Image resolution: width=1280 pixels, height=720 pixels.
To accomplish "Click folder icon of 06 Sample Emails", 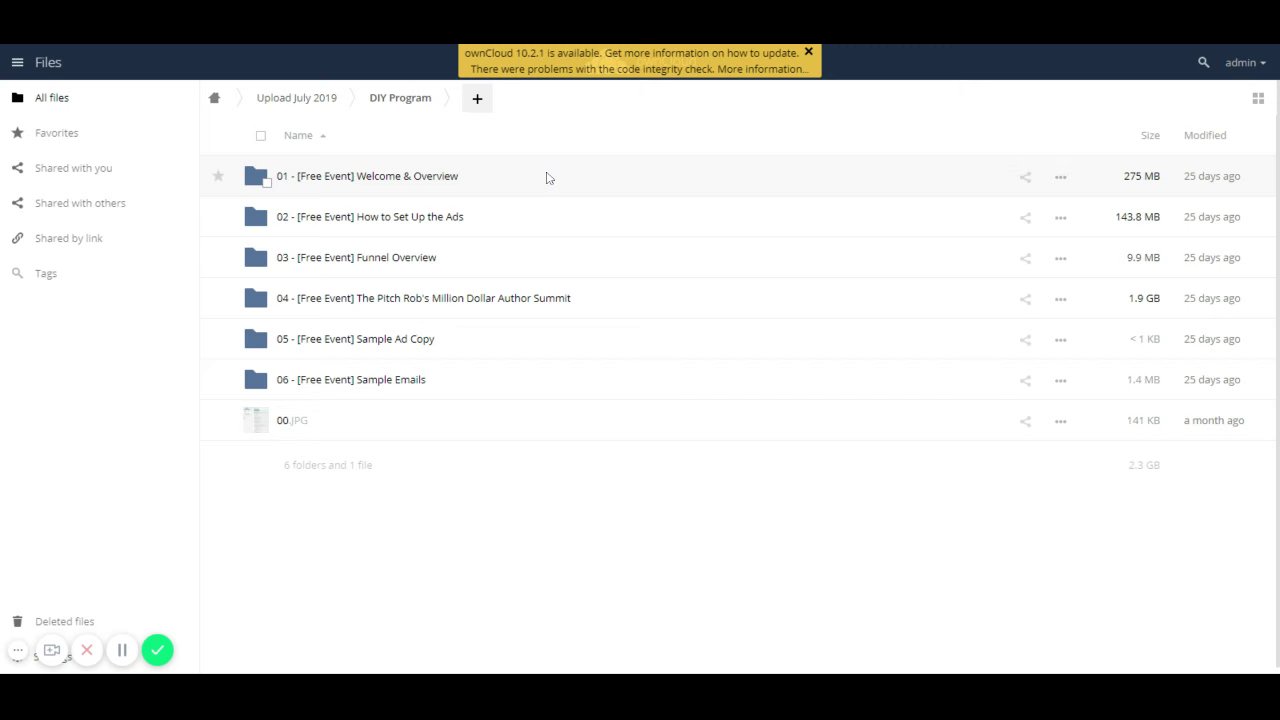I will [x=256, y=380].
